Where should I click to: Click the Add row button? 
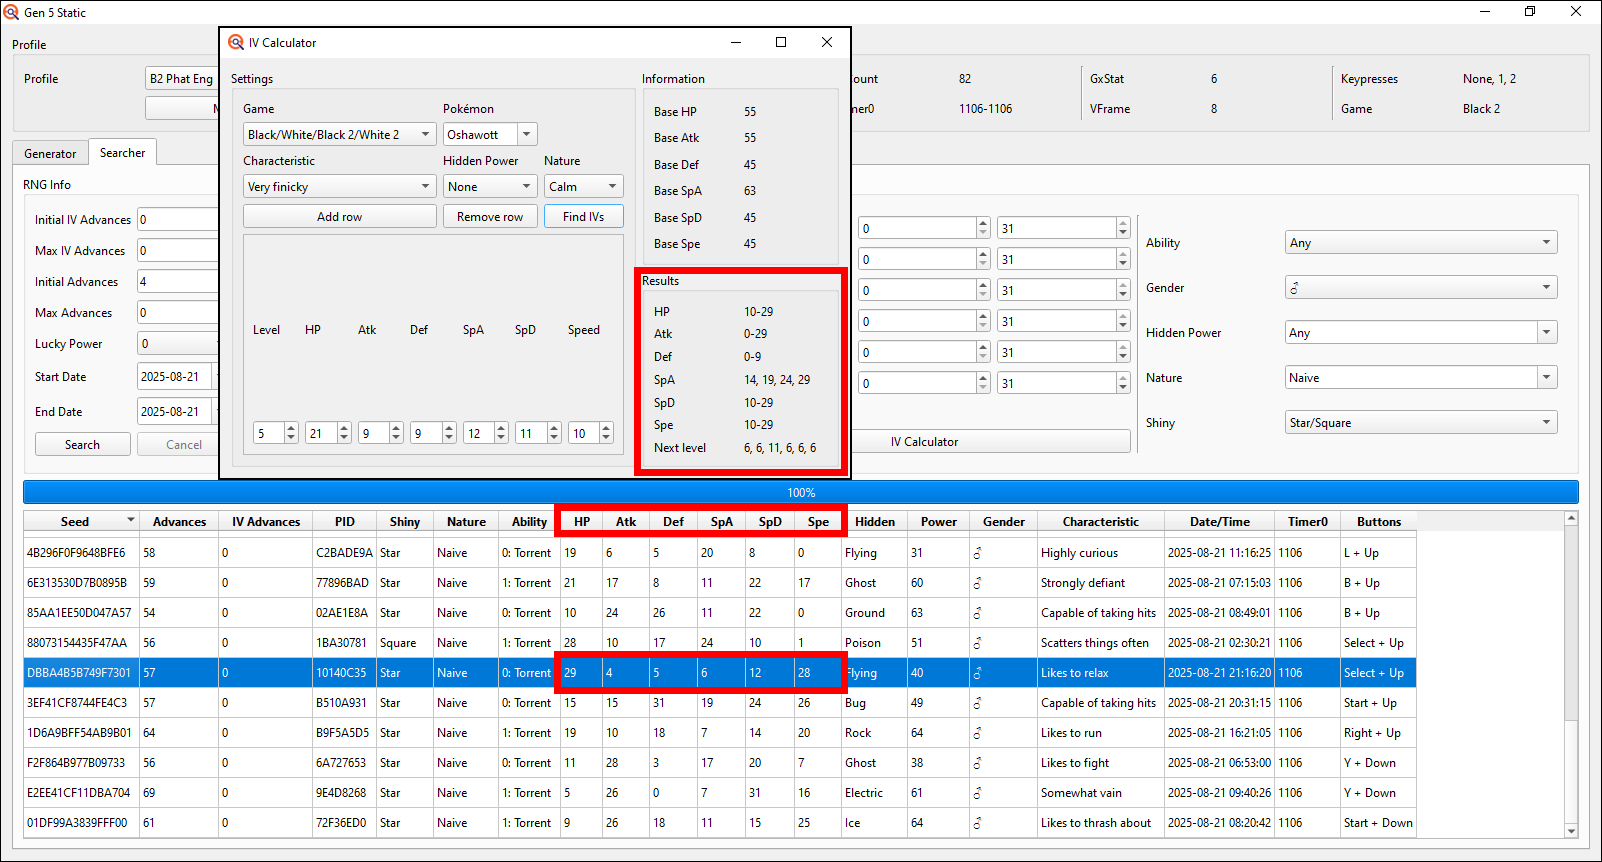[x=339, y=216]
